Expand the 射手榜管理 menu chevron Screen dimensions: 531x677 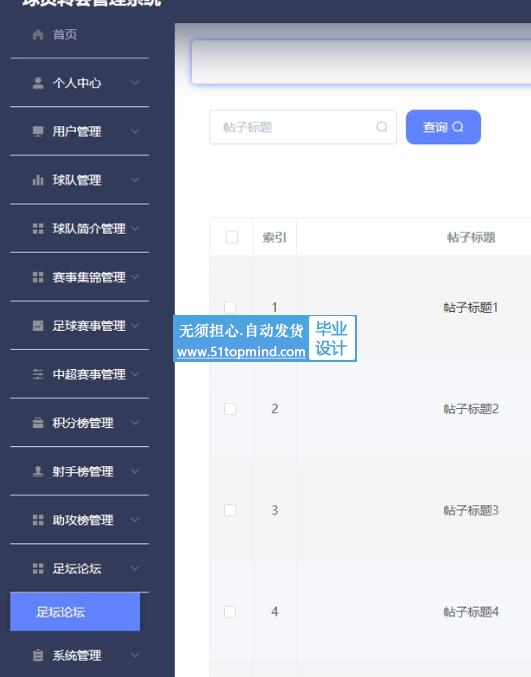135,471
